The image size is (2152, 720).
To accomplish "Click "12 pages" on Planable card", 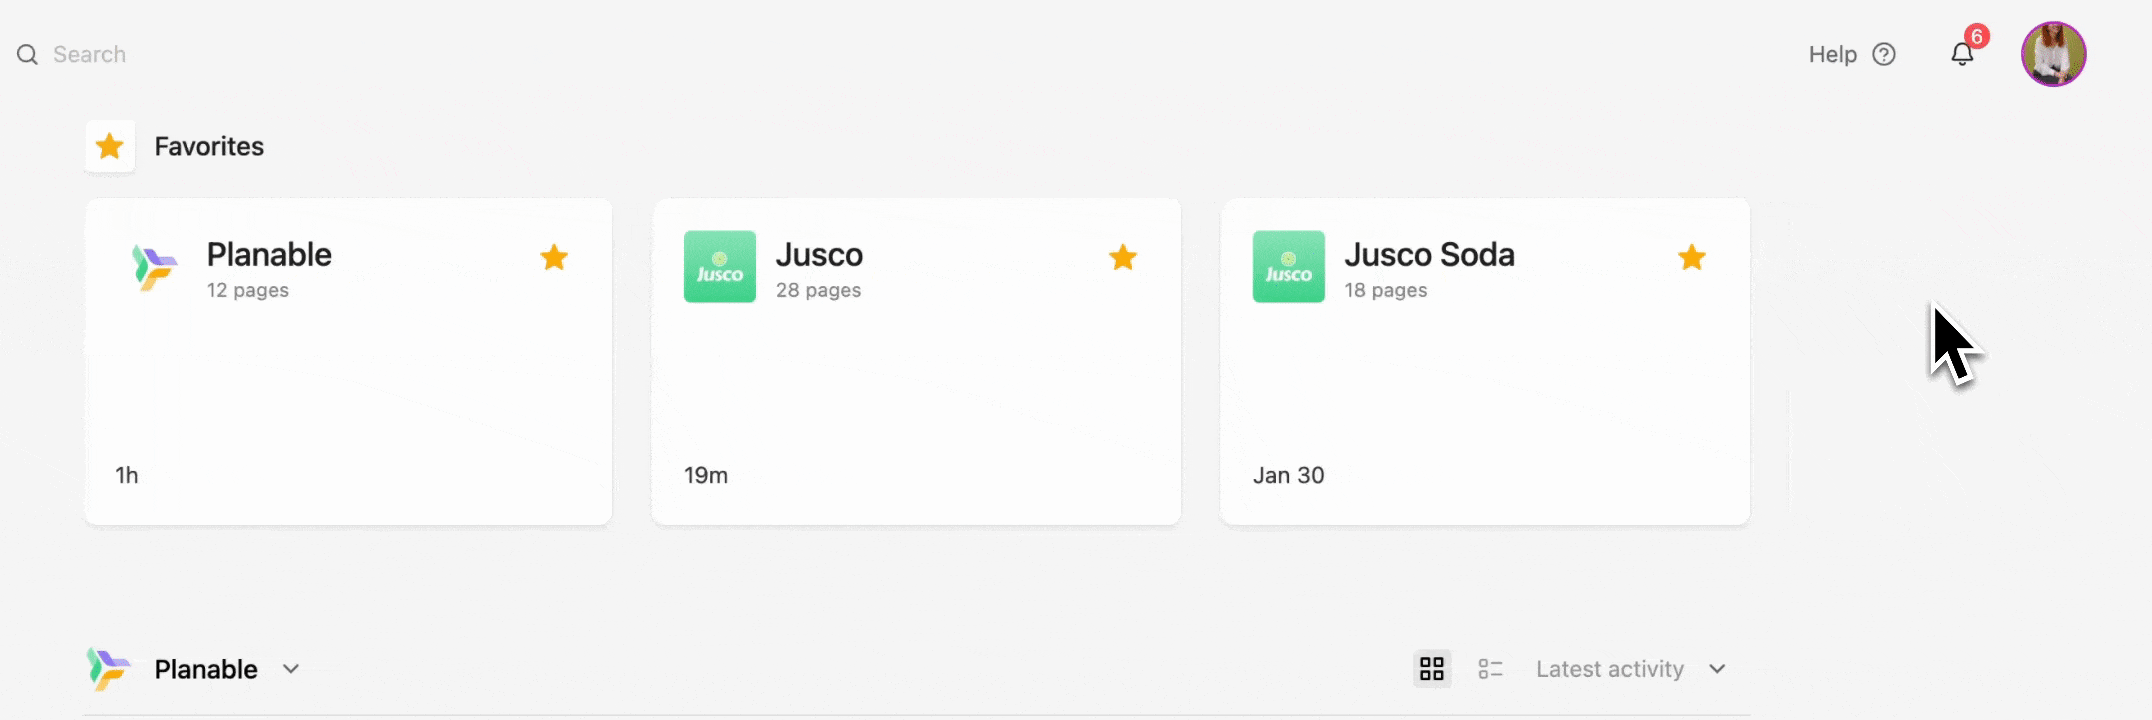I will point(248,290).
